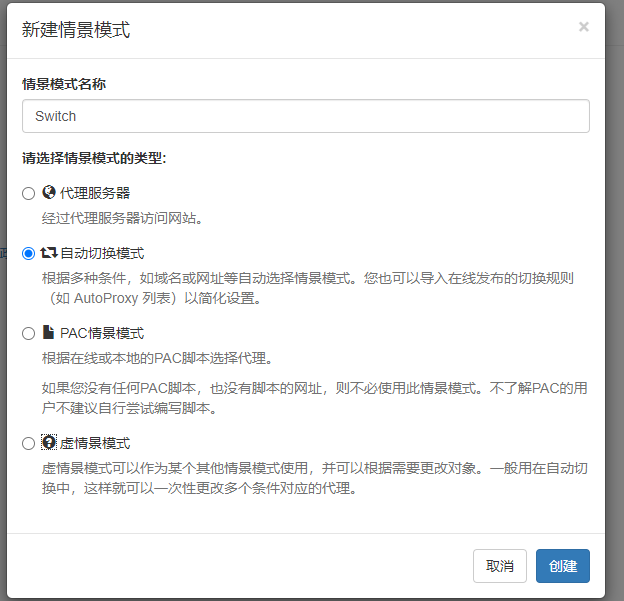624x601 pixels.
Task: Click the 情景模式名称 field label
Action: (x=64, y=84)
